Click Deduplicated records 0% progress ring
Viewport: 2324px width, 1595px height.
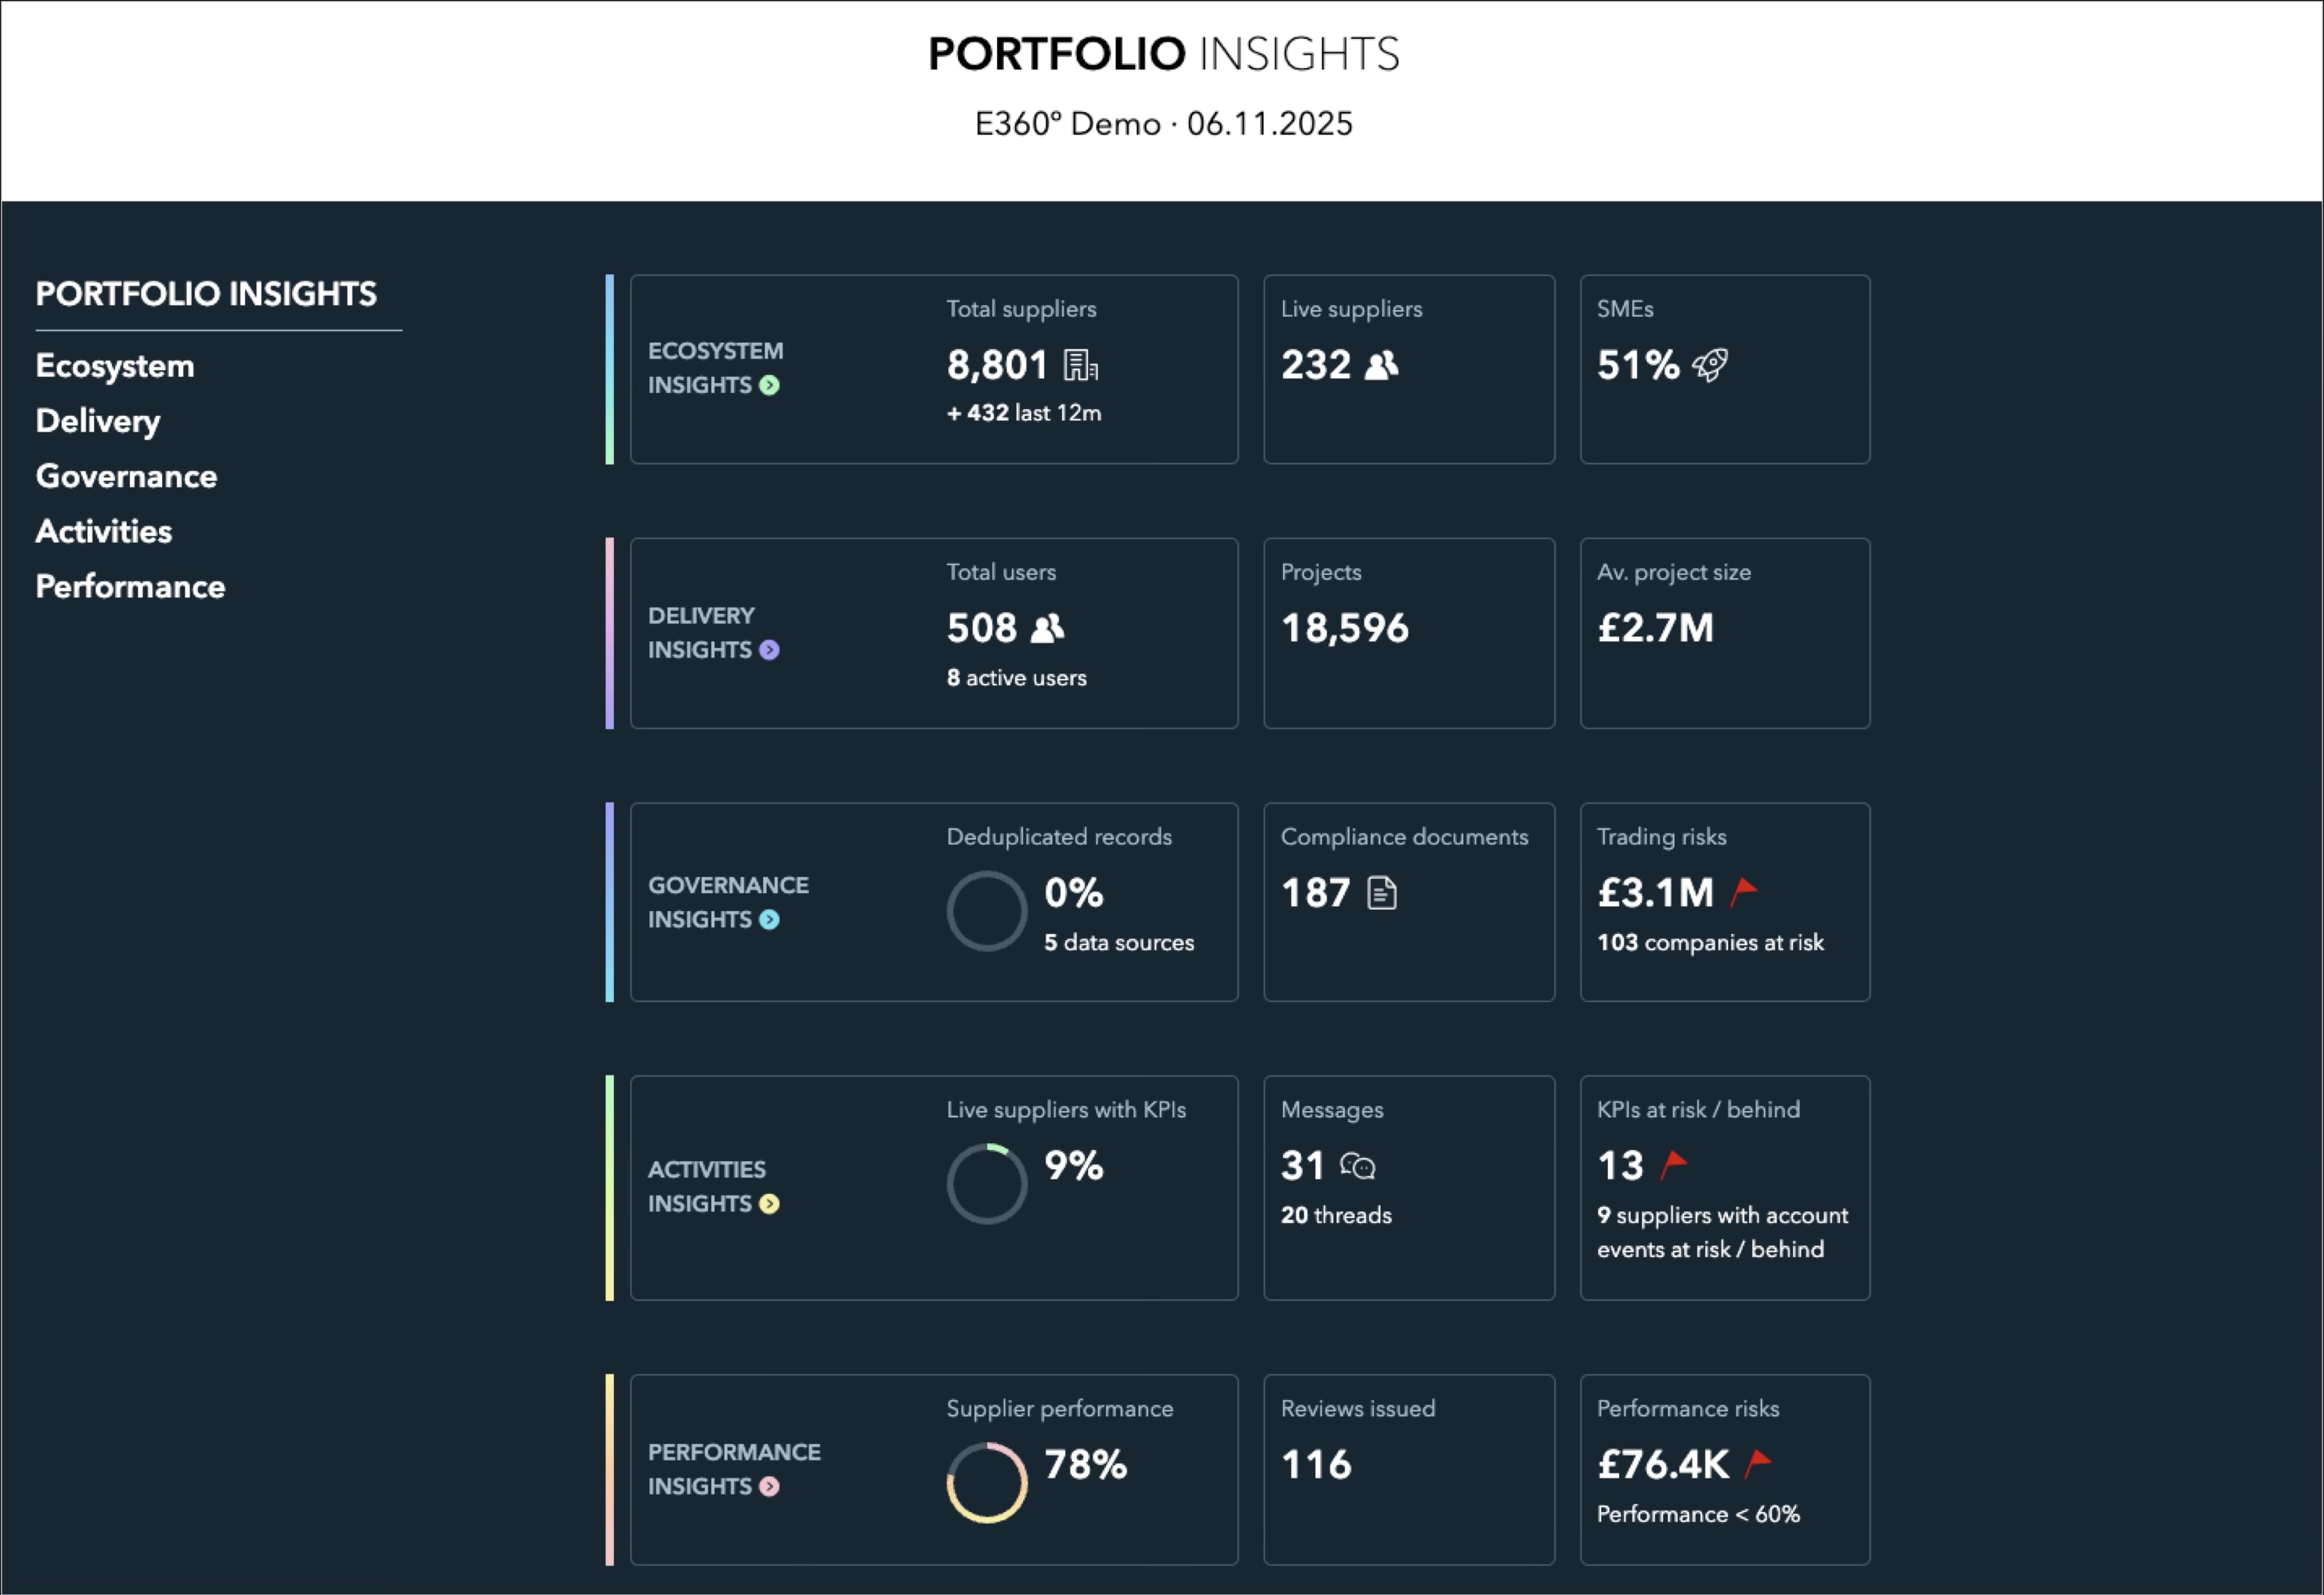pos(987,911)
